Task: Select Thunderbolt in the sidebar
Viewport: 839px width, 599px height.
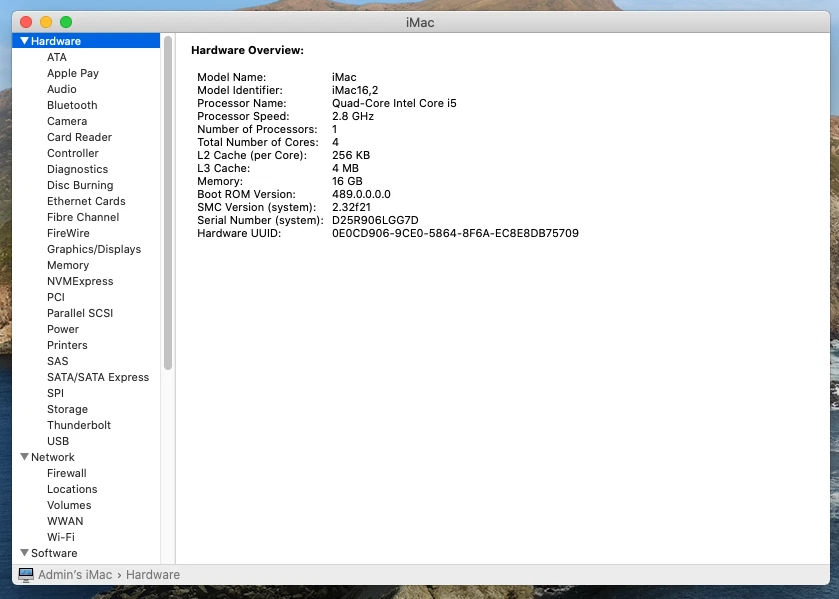Action: (x=78, y=425)
